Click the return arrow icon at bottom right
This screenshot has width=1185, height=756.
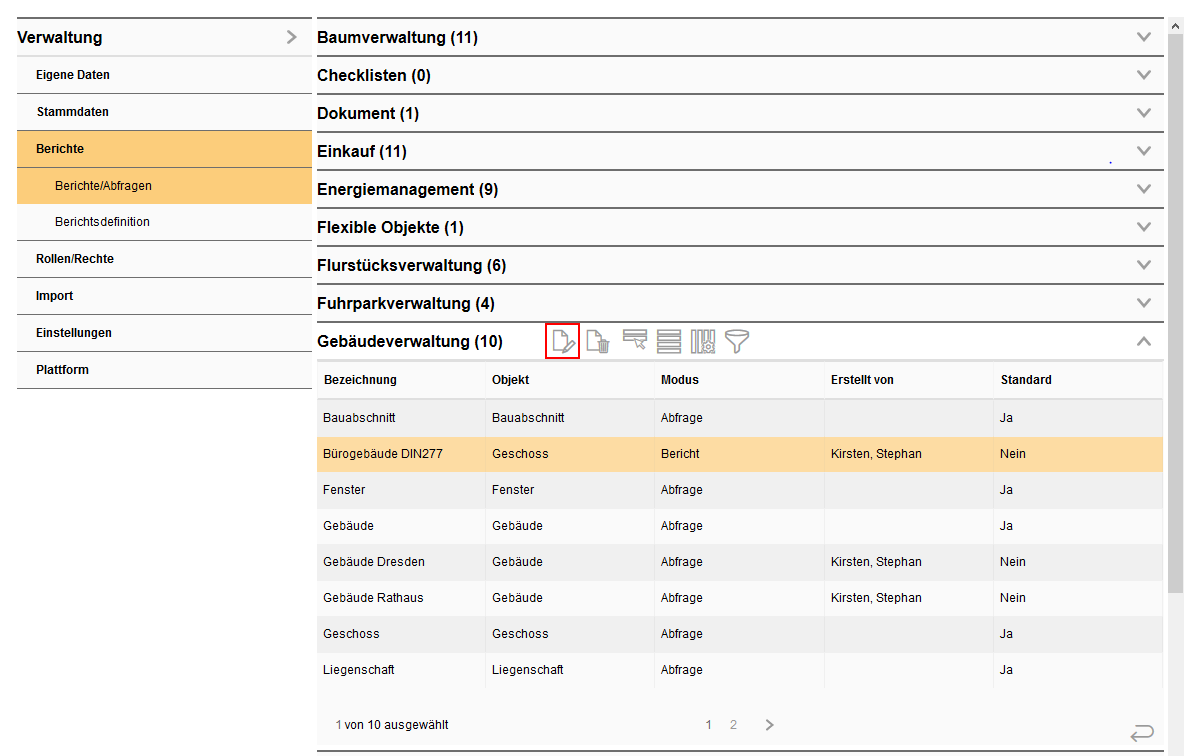point(1142,734)
